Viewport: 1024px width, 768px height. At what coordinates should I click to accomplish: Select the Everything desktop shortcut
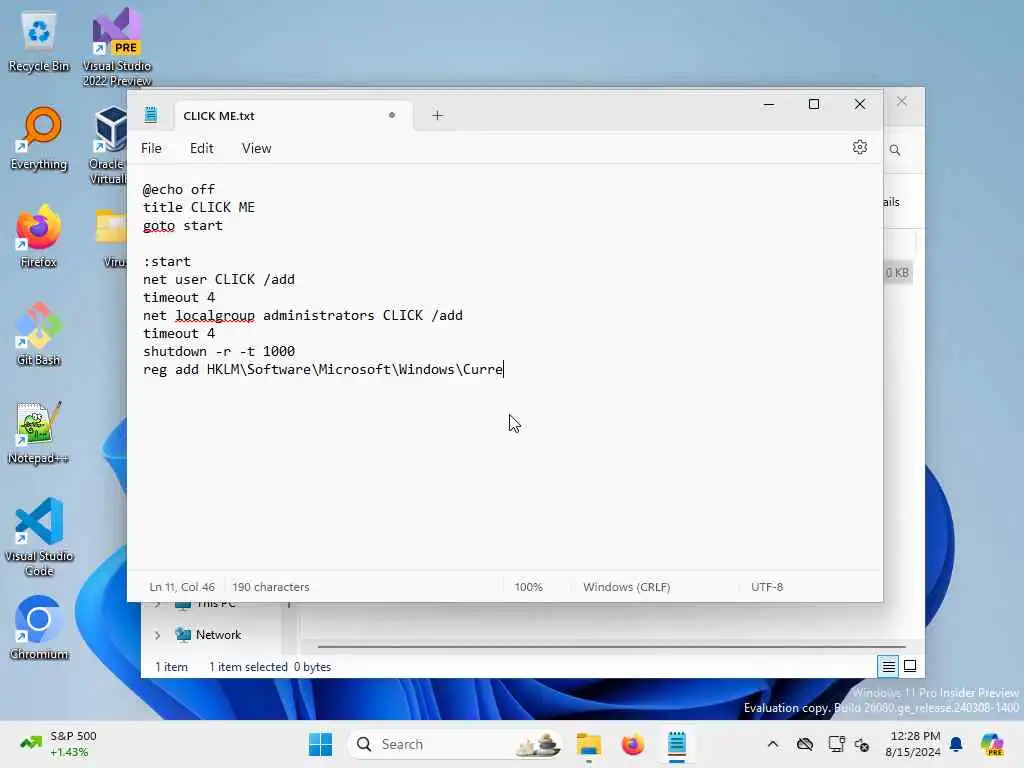click(39, 139)
